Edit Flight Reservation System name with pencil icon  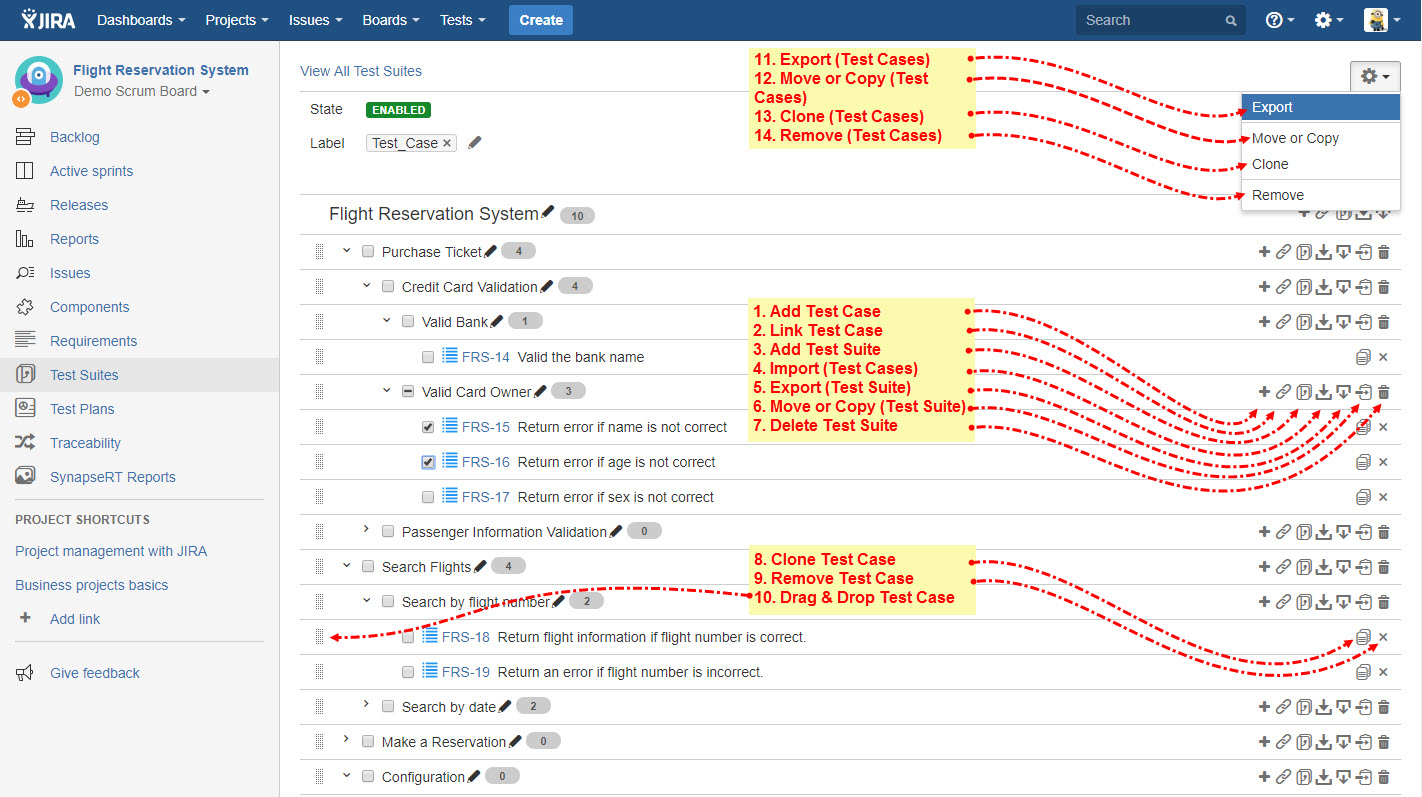click(547, 213)
